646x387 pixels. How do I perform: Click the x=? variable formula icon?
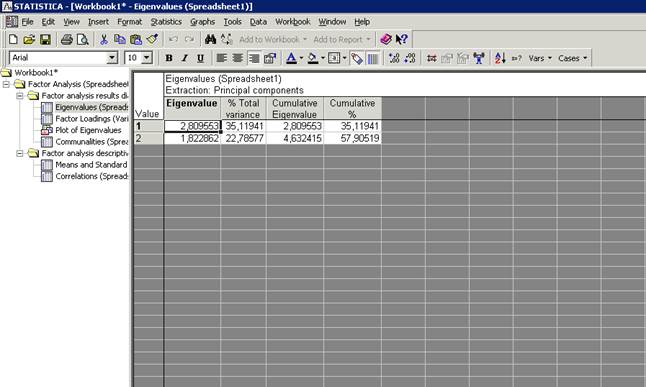pos(517,58)
